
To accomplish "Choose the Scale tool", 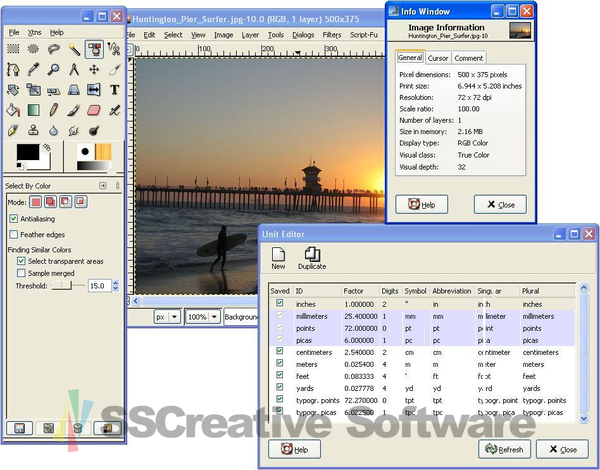I will point(33,90).
